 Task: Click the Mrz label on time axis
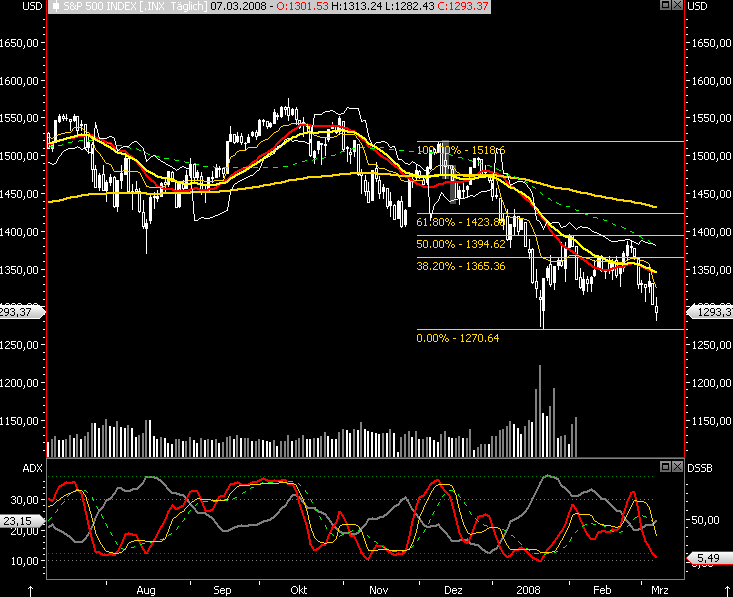(660, 590)
